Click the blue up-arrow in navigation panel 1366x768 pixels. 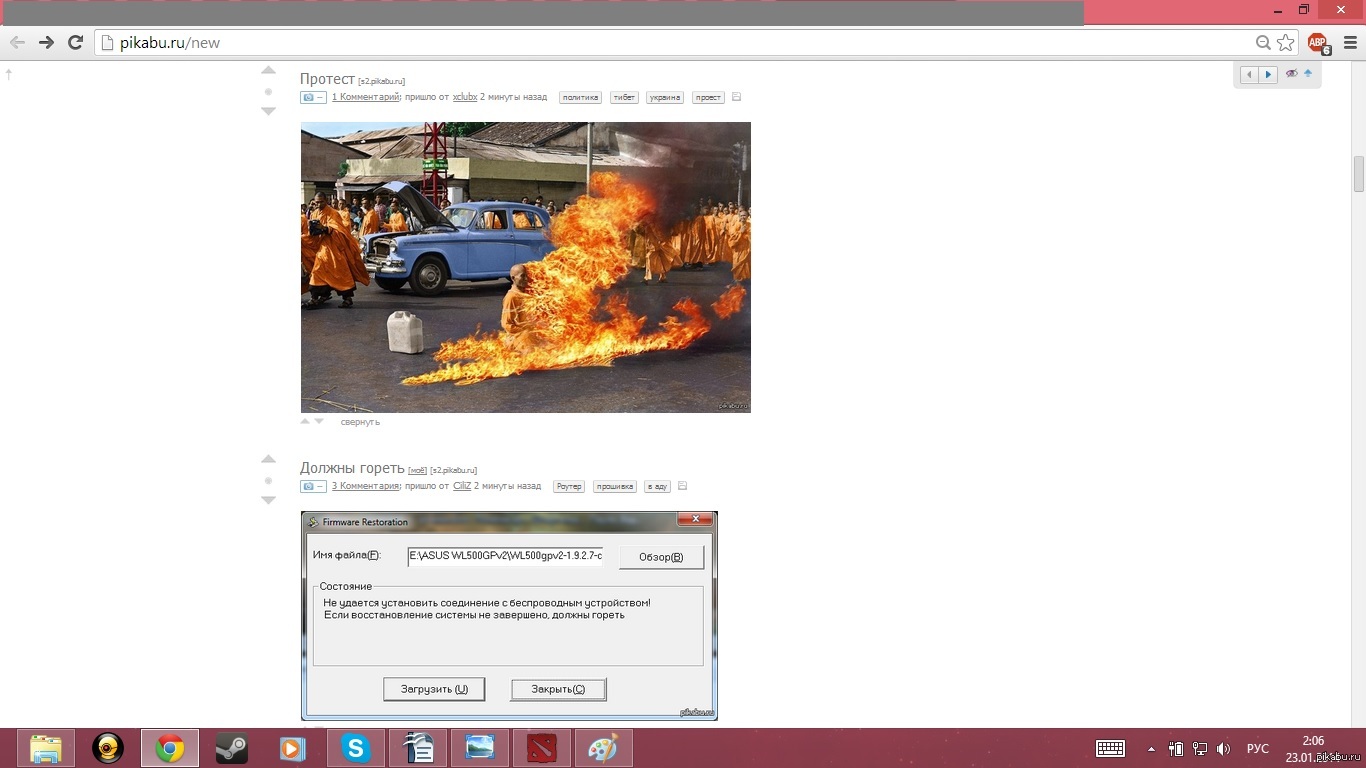(x=1308, y=73)
